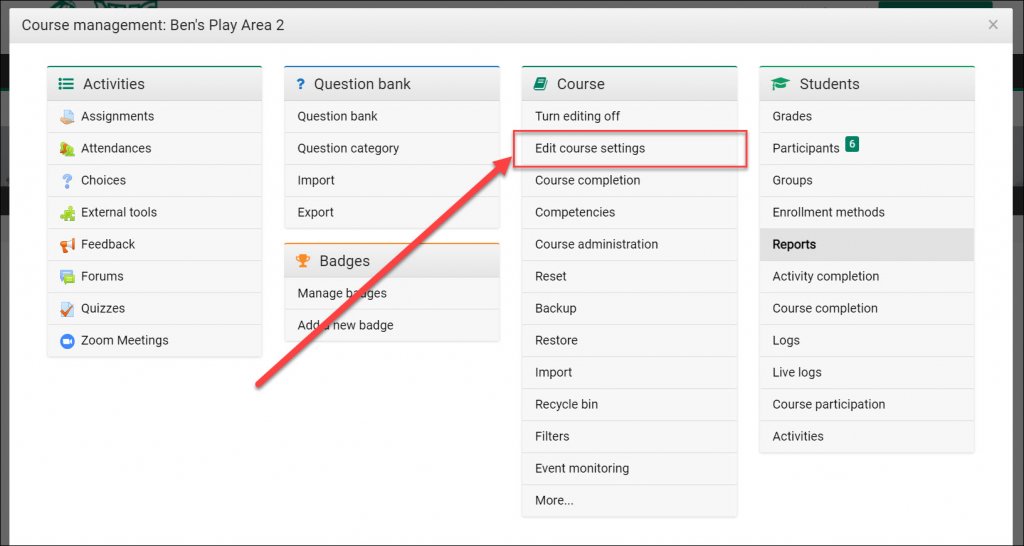This screenshot has height=546, width=1024.
Task: Click the Students graduation cap icon
Action: pyautogui.click(x=780, y=84)
